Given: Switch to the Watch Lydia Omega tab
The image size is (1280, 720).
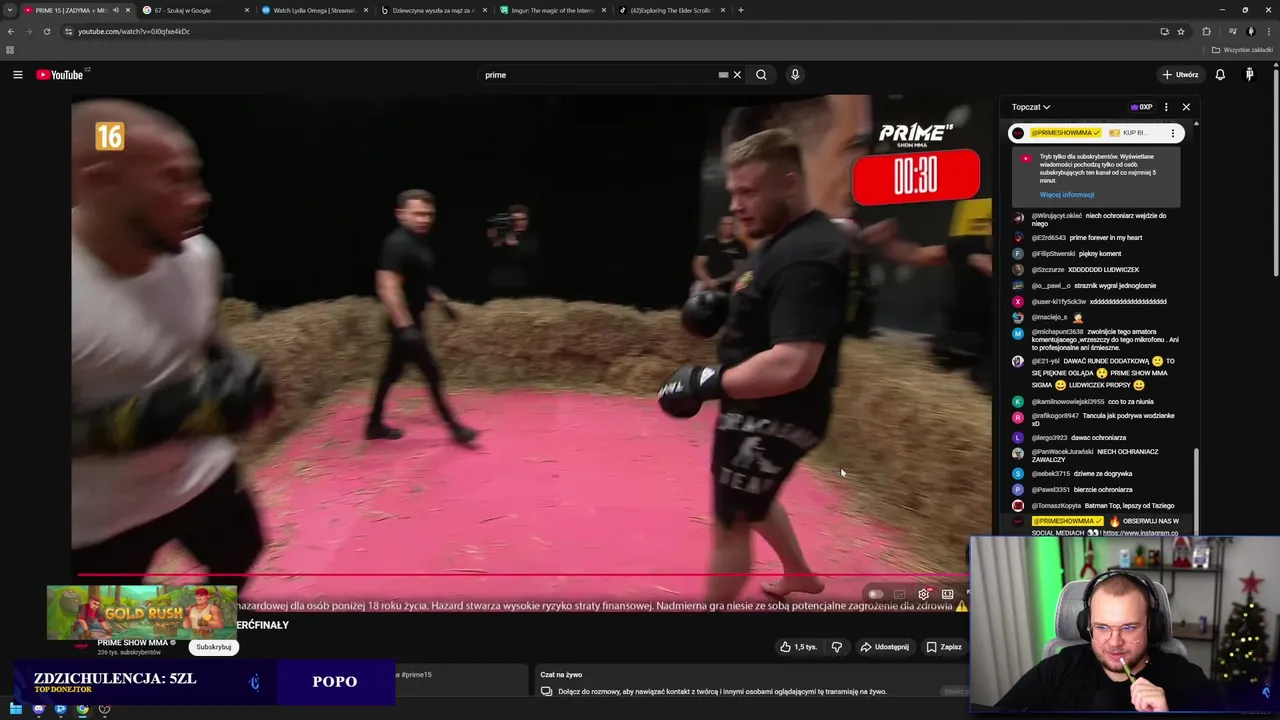Looking at the screenshot, I should (x=313, y=10).
